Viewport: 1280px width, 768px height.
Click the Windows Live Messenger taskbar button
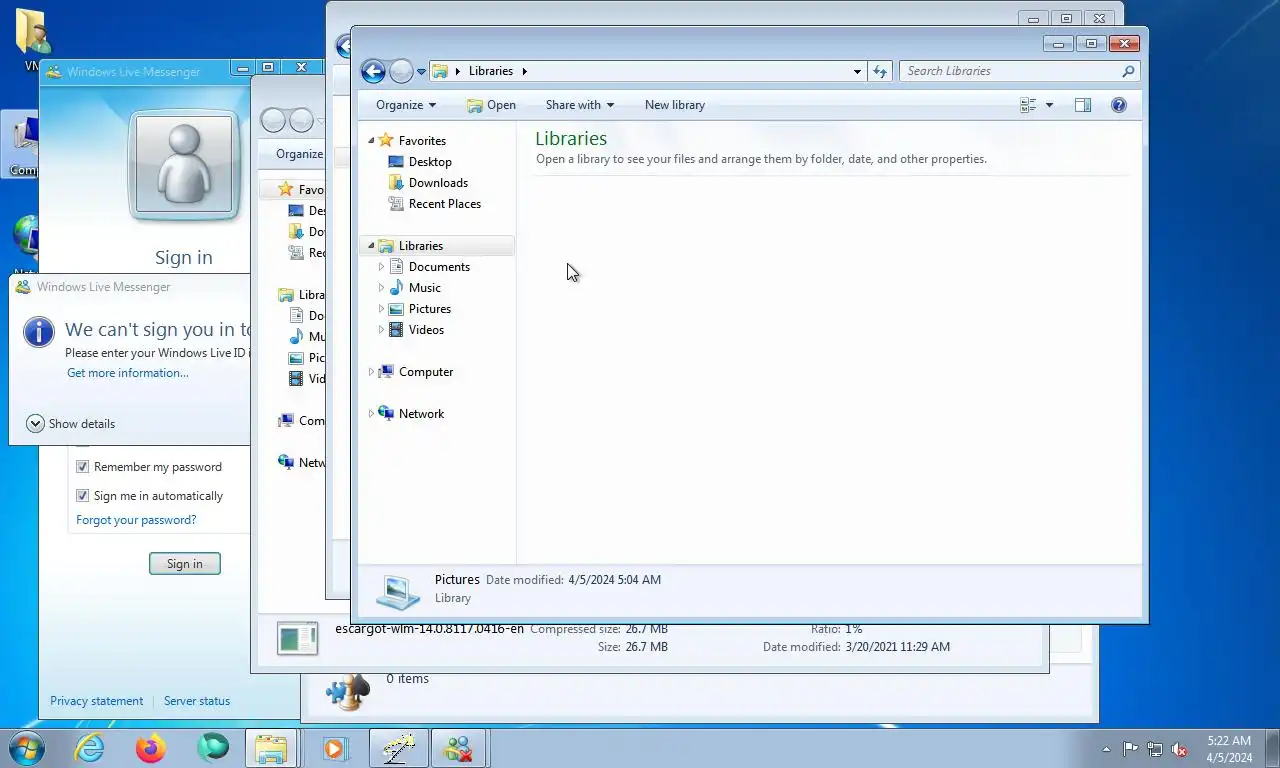click(x=459, y=748)
